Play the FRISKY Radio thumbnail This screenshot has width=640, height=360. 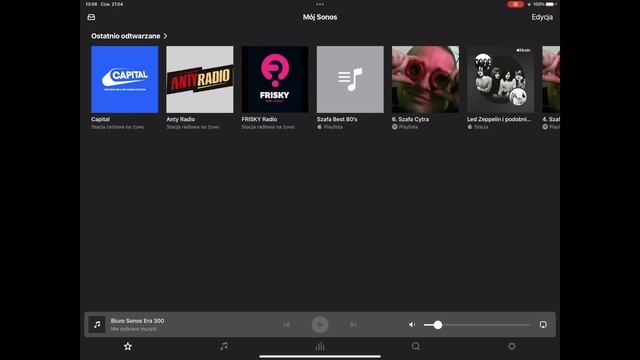275,79
